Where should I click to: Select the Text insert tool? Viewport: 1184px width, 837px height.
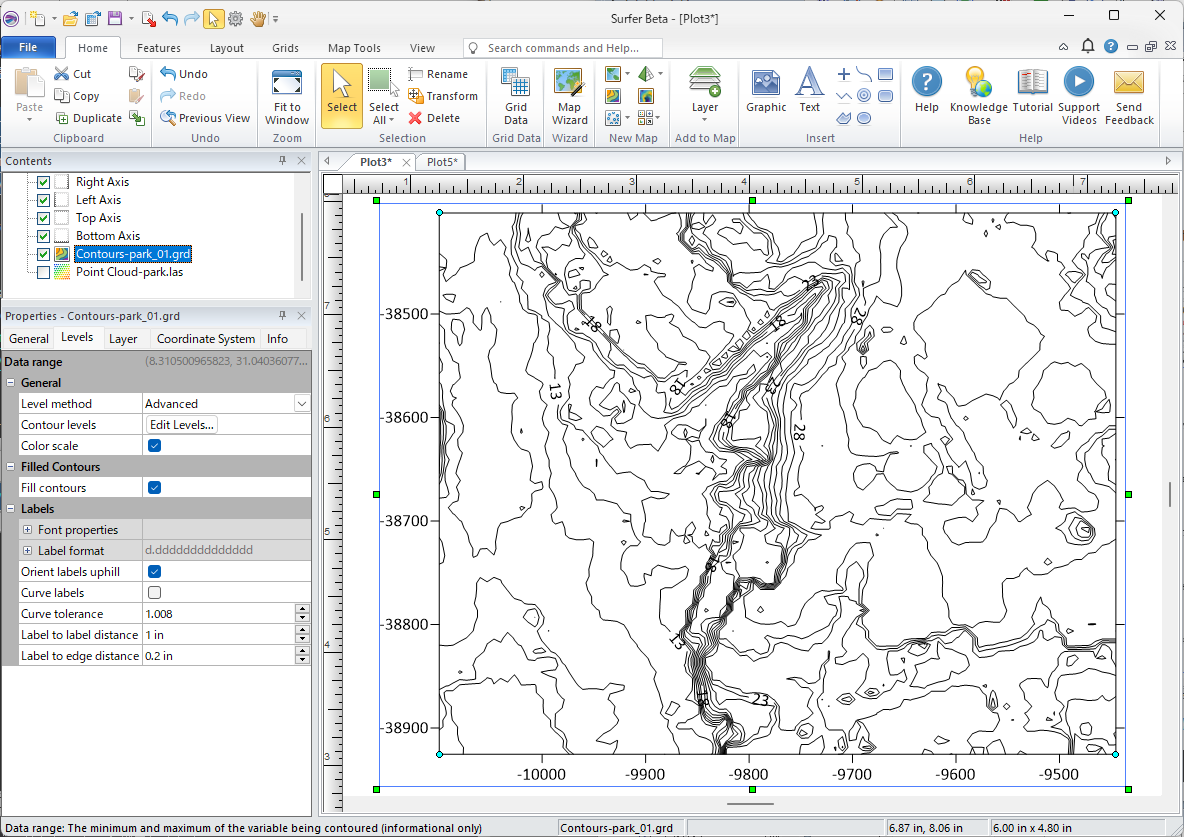pyautogui.click(x=809, y=84)
